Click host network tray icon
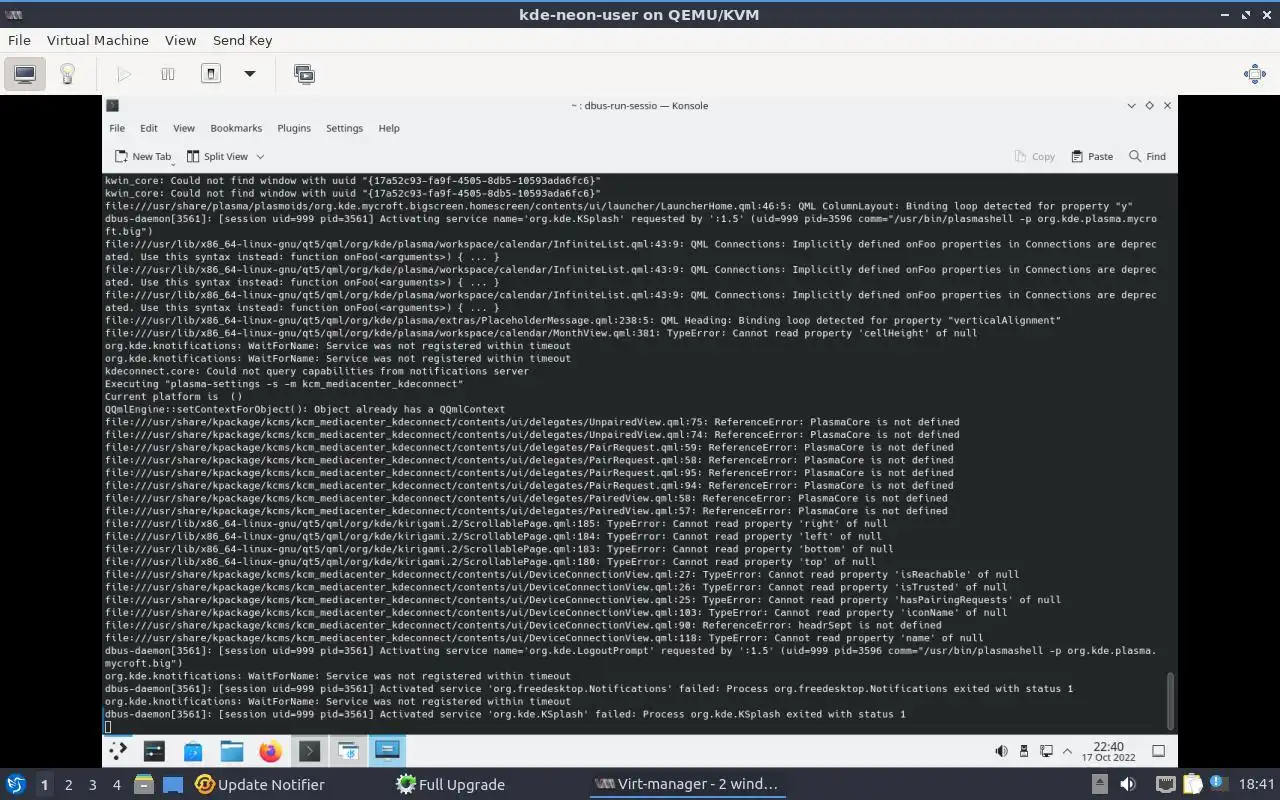The width and height of the screenshot is (1280, 800). pos(1165,785)
